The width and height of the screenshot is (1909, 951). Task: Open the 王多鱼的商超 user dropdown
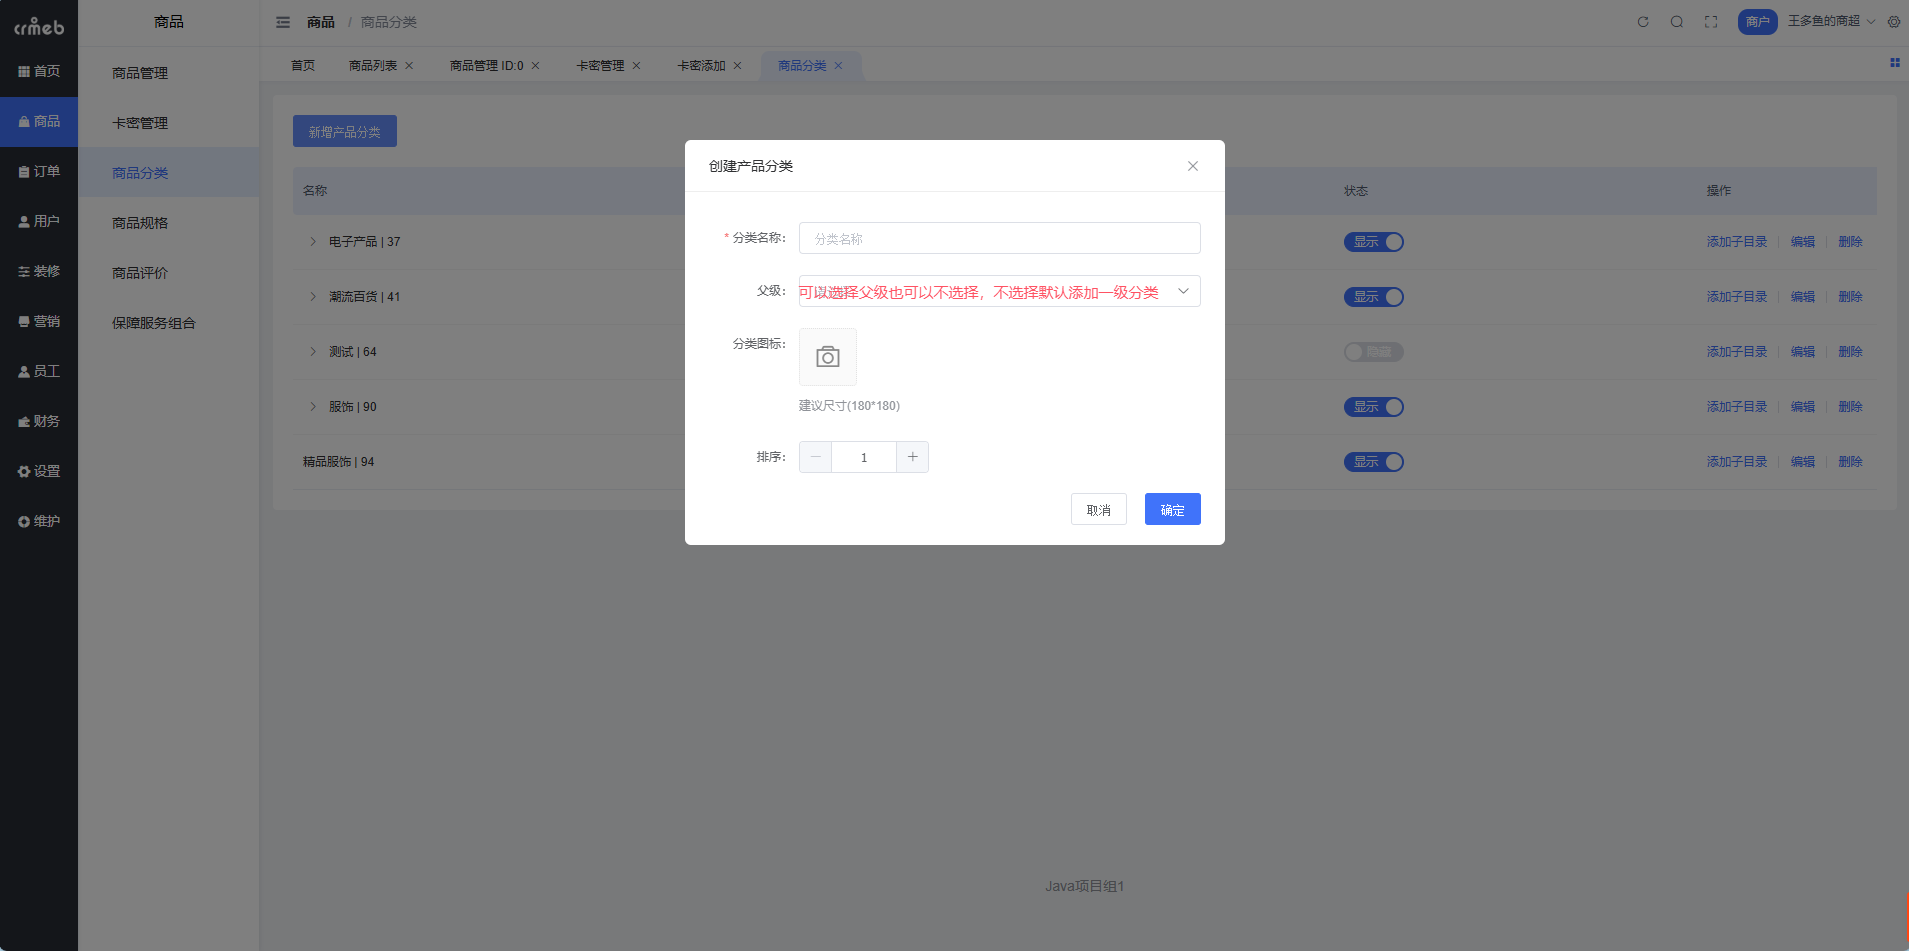coord(1830,21)
